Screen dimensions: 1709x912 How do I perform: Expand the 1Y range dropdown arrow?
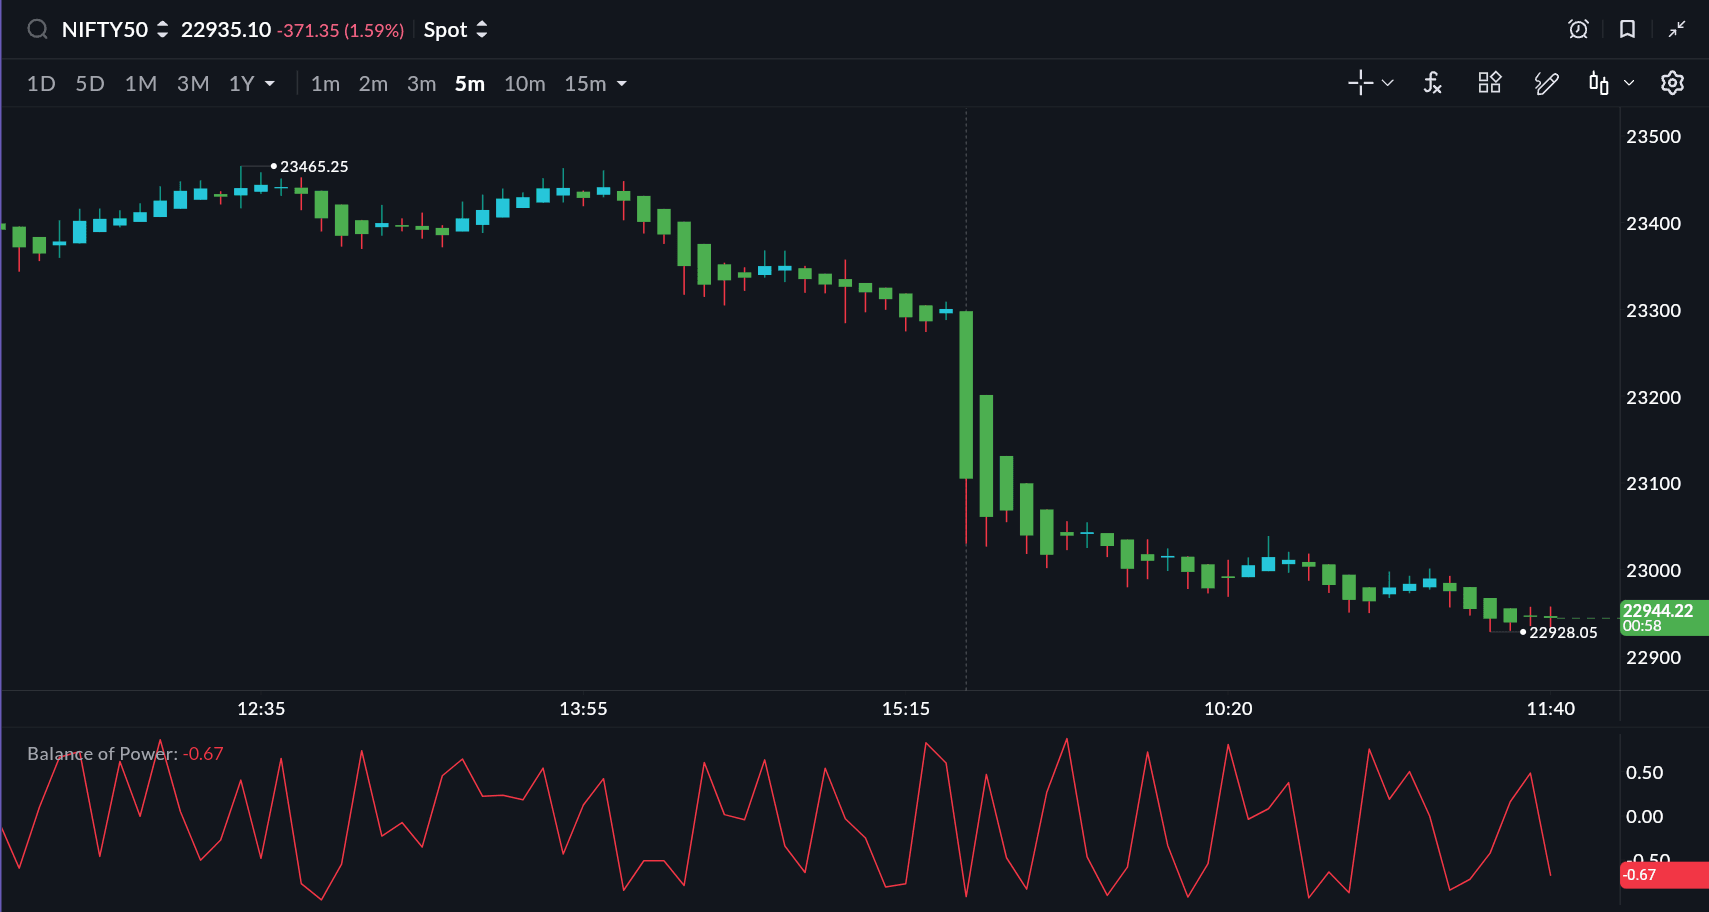[x=270, y=84]
